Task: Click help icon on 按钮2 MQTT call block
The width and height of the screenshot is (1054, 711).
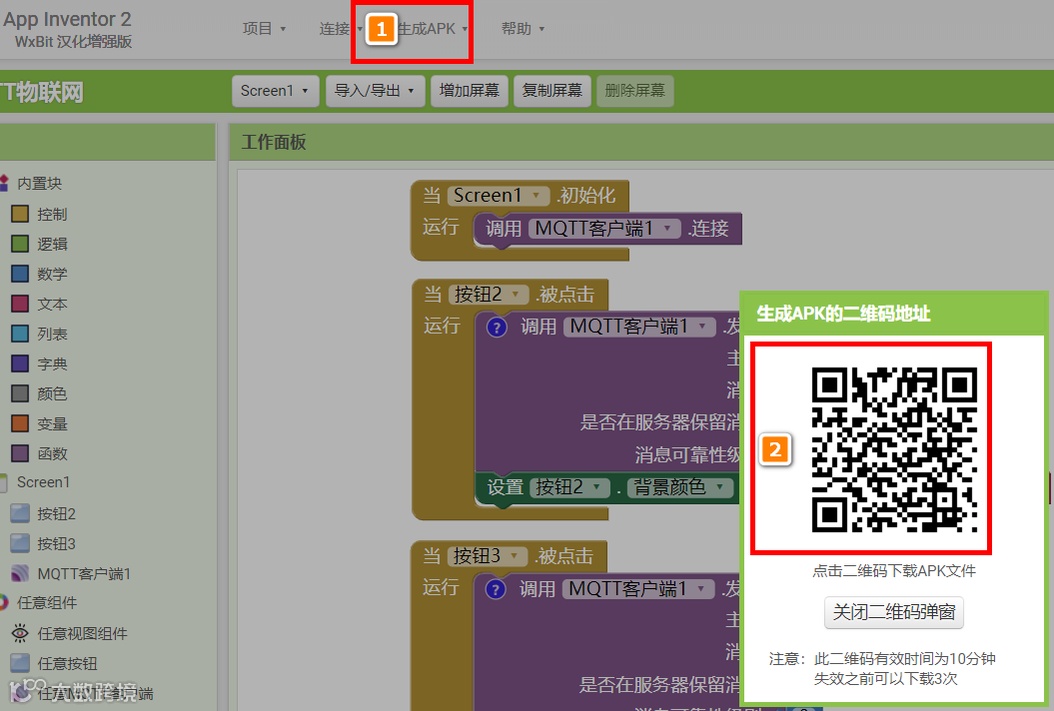Action: pos(497,327)
